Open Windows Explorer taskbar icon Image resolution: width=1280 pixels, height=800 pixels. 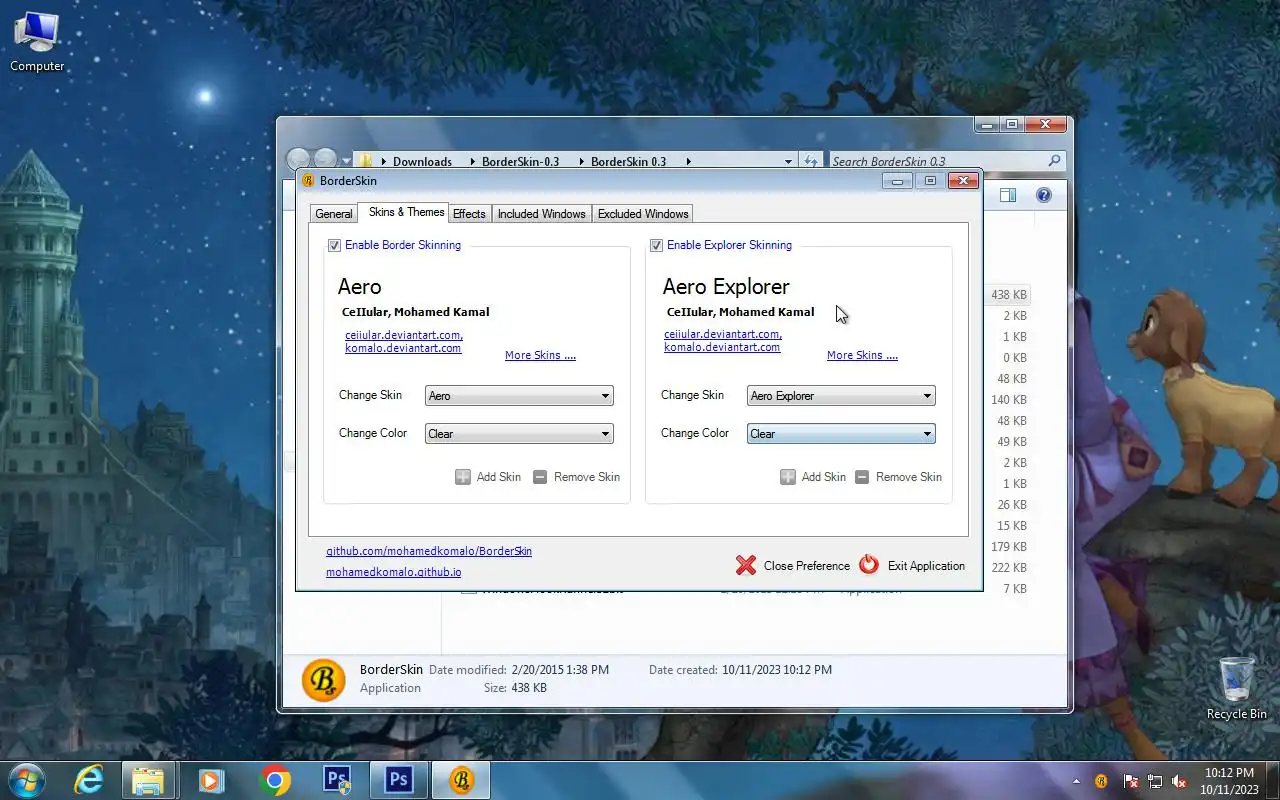coord(148,780)
